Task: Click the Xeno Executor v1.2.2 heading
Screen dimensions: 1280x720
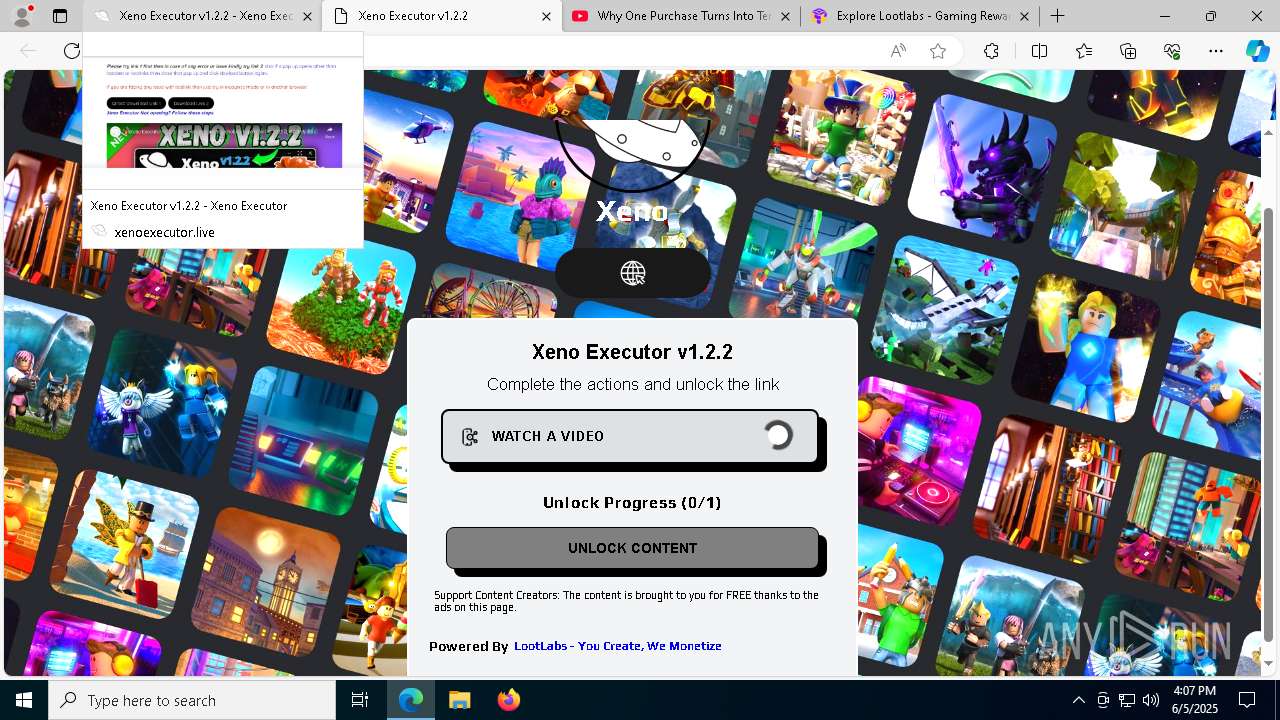Action: [632, 352]
